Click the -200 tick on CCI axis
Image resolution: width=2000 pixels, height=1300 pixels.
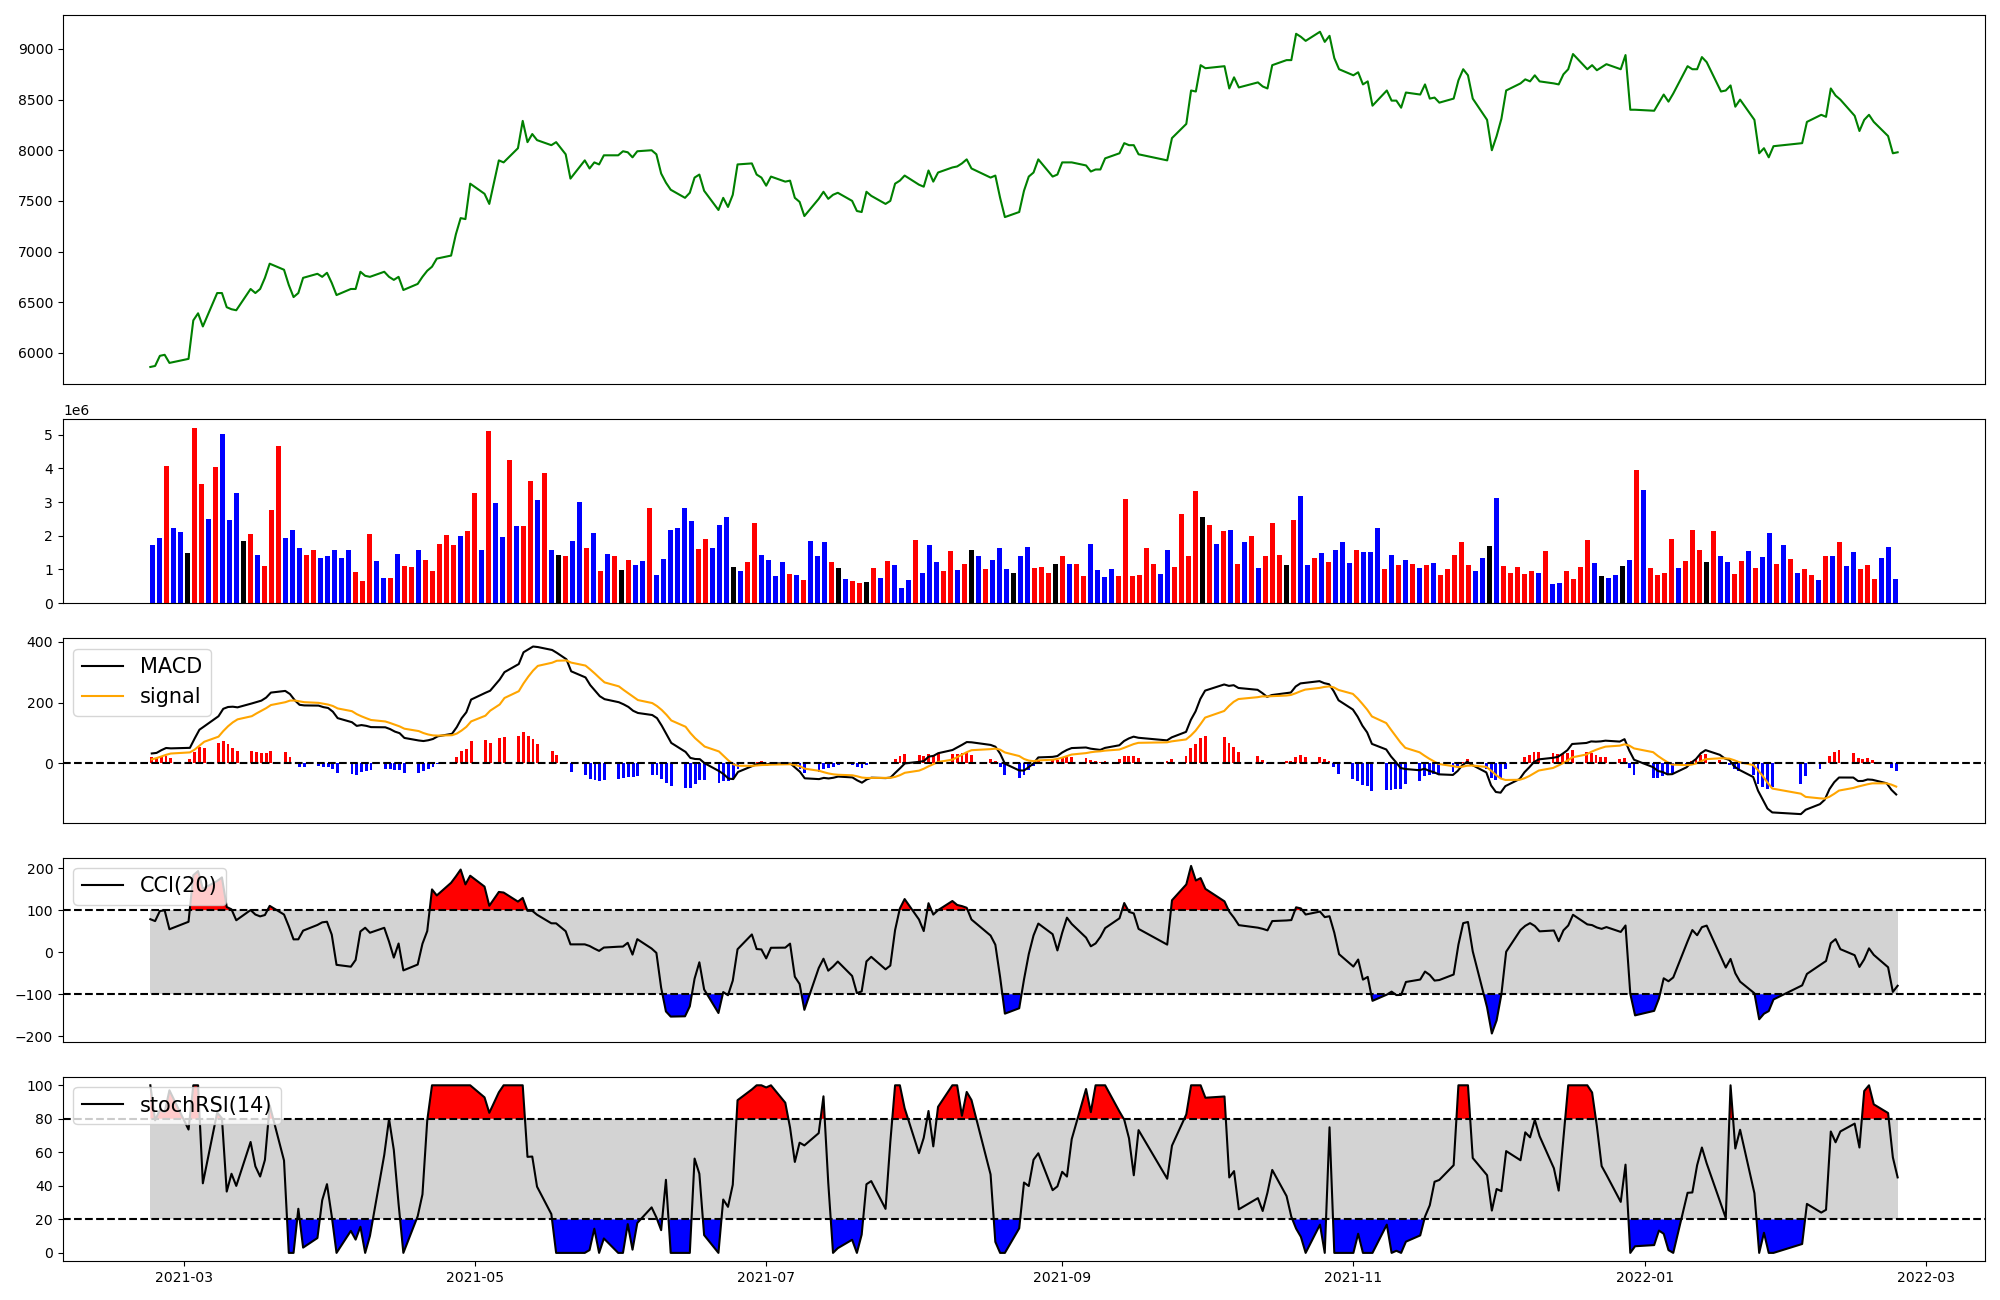pyautogui.click(x=34, y=1037)
